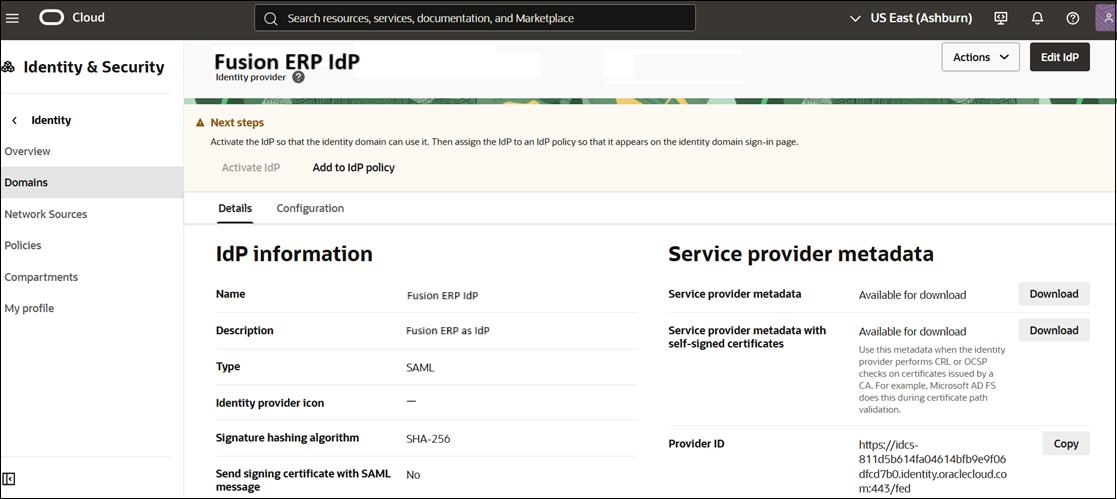
Task: Click the IdP information heading
Action: click(294, 254)
